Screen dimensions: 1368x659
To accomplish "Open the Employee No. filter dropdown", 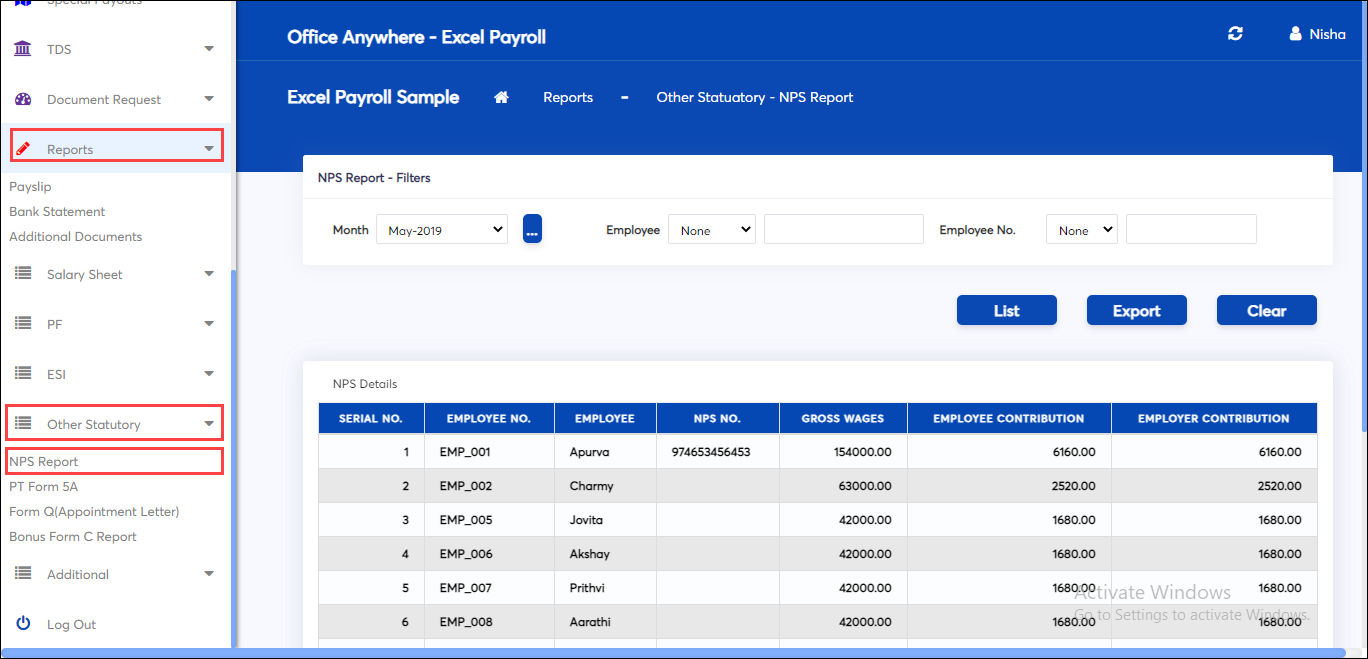I will pyautogui.click(x=1082, y=229).
